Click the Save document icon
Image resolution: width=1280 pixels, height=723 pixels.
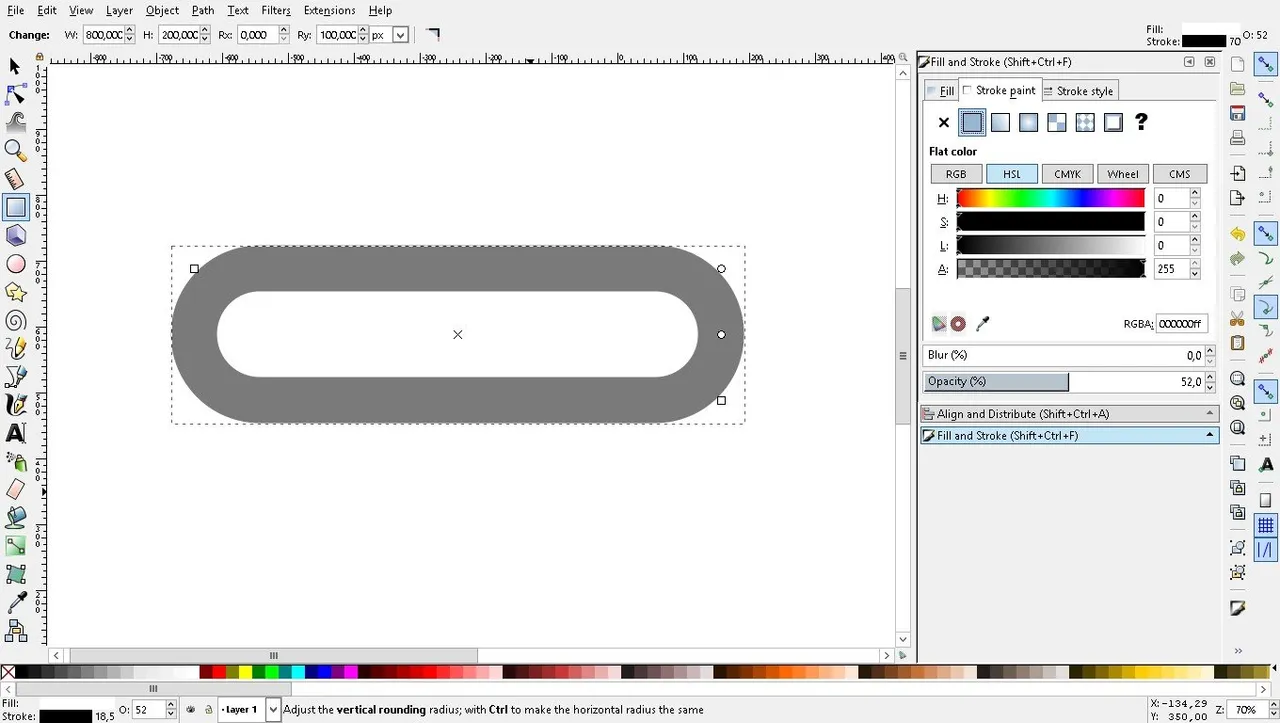(1237, 113)
